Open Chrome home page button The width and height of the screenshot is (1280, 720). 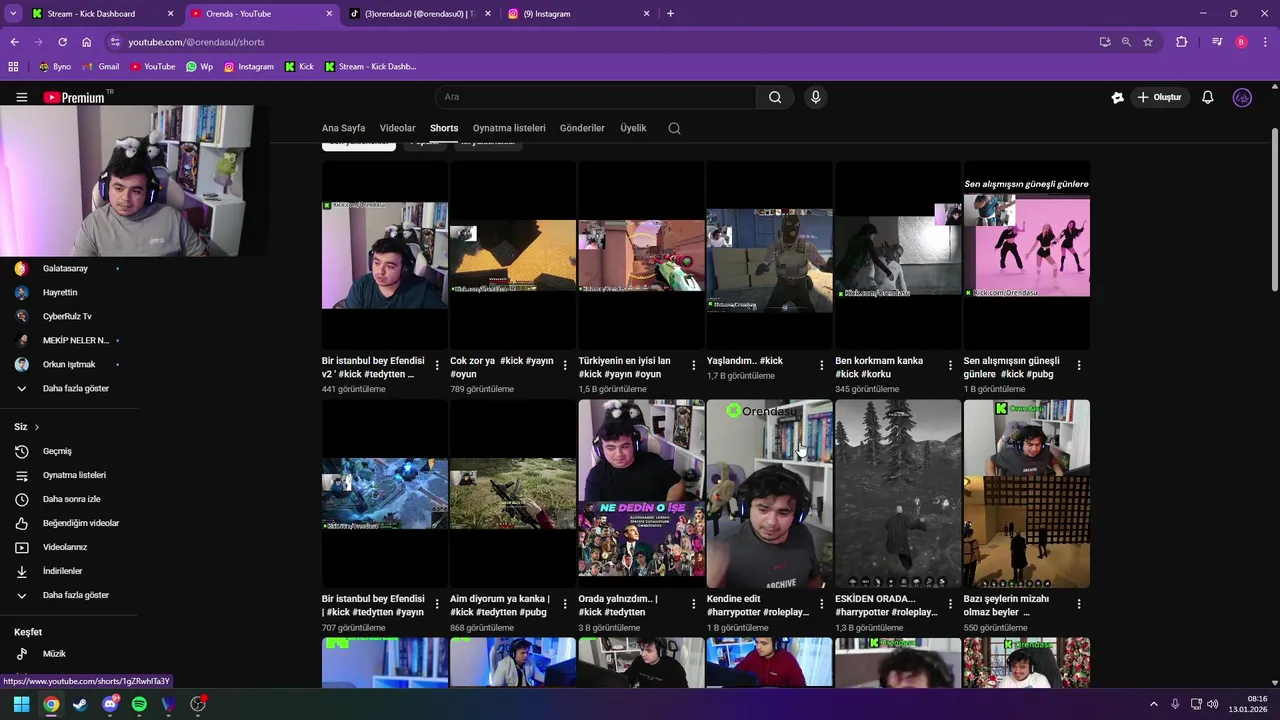(86, 42)
